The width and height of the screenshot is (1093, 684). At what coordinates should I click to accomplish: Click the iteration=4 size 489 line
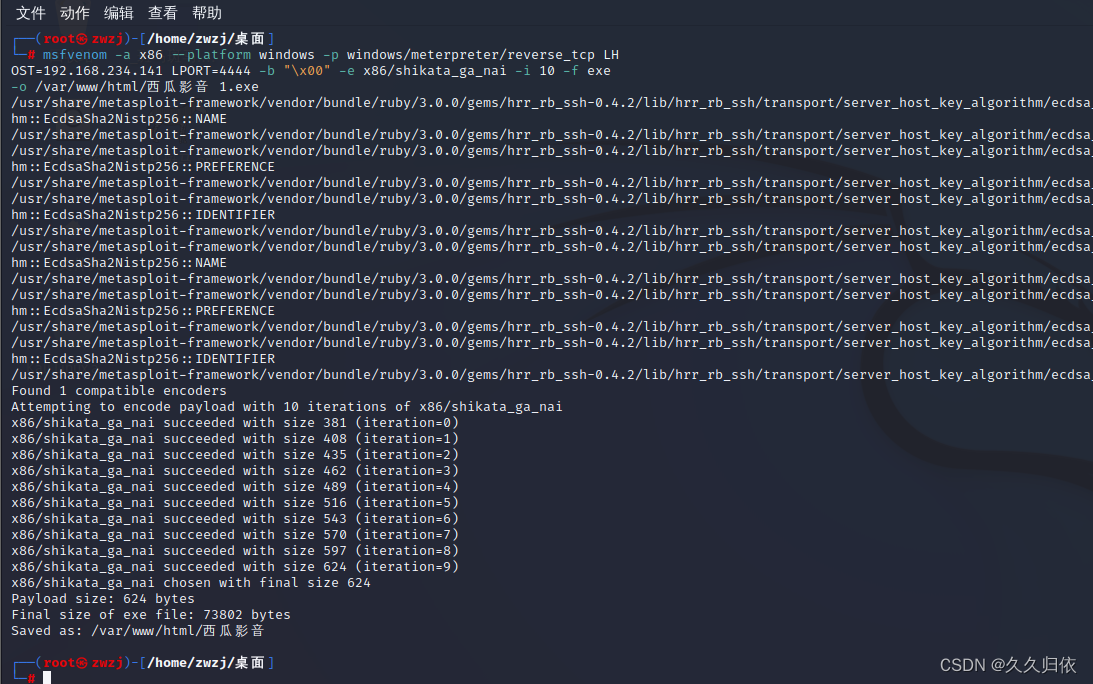[235, 487]
